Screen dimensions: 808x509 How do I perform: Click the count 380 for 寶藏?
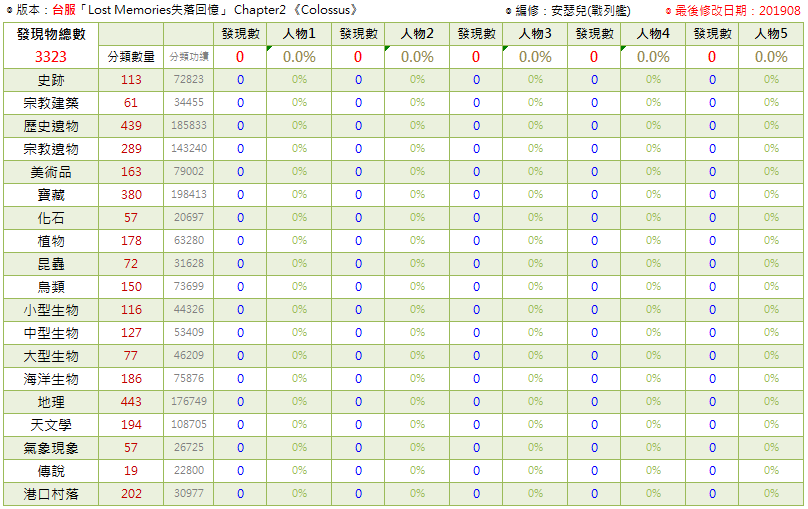coord(131,195)
